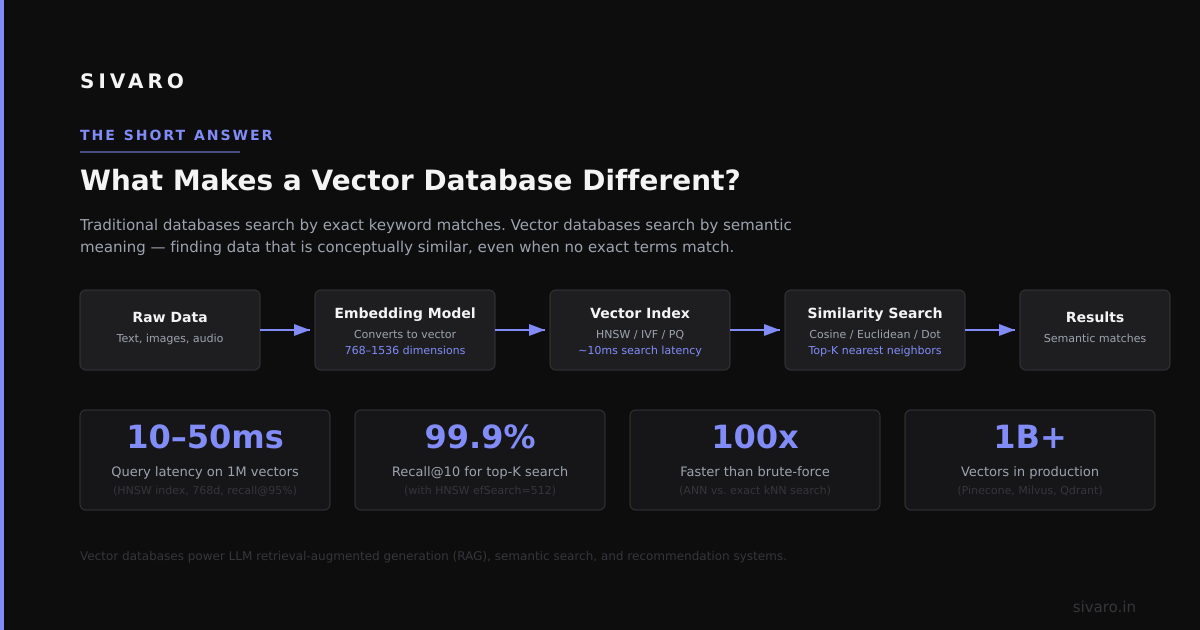The width and height of the screenshot is (1200, 630).
Task: Click the Embedding Model box
Action: (x=405, y=330)
